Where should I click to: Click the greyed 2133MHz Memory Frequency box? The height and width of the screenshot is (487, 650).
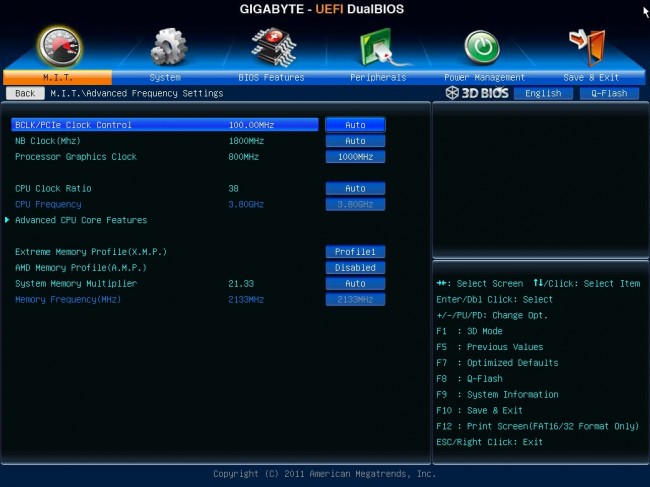click(x=355, y=300)
